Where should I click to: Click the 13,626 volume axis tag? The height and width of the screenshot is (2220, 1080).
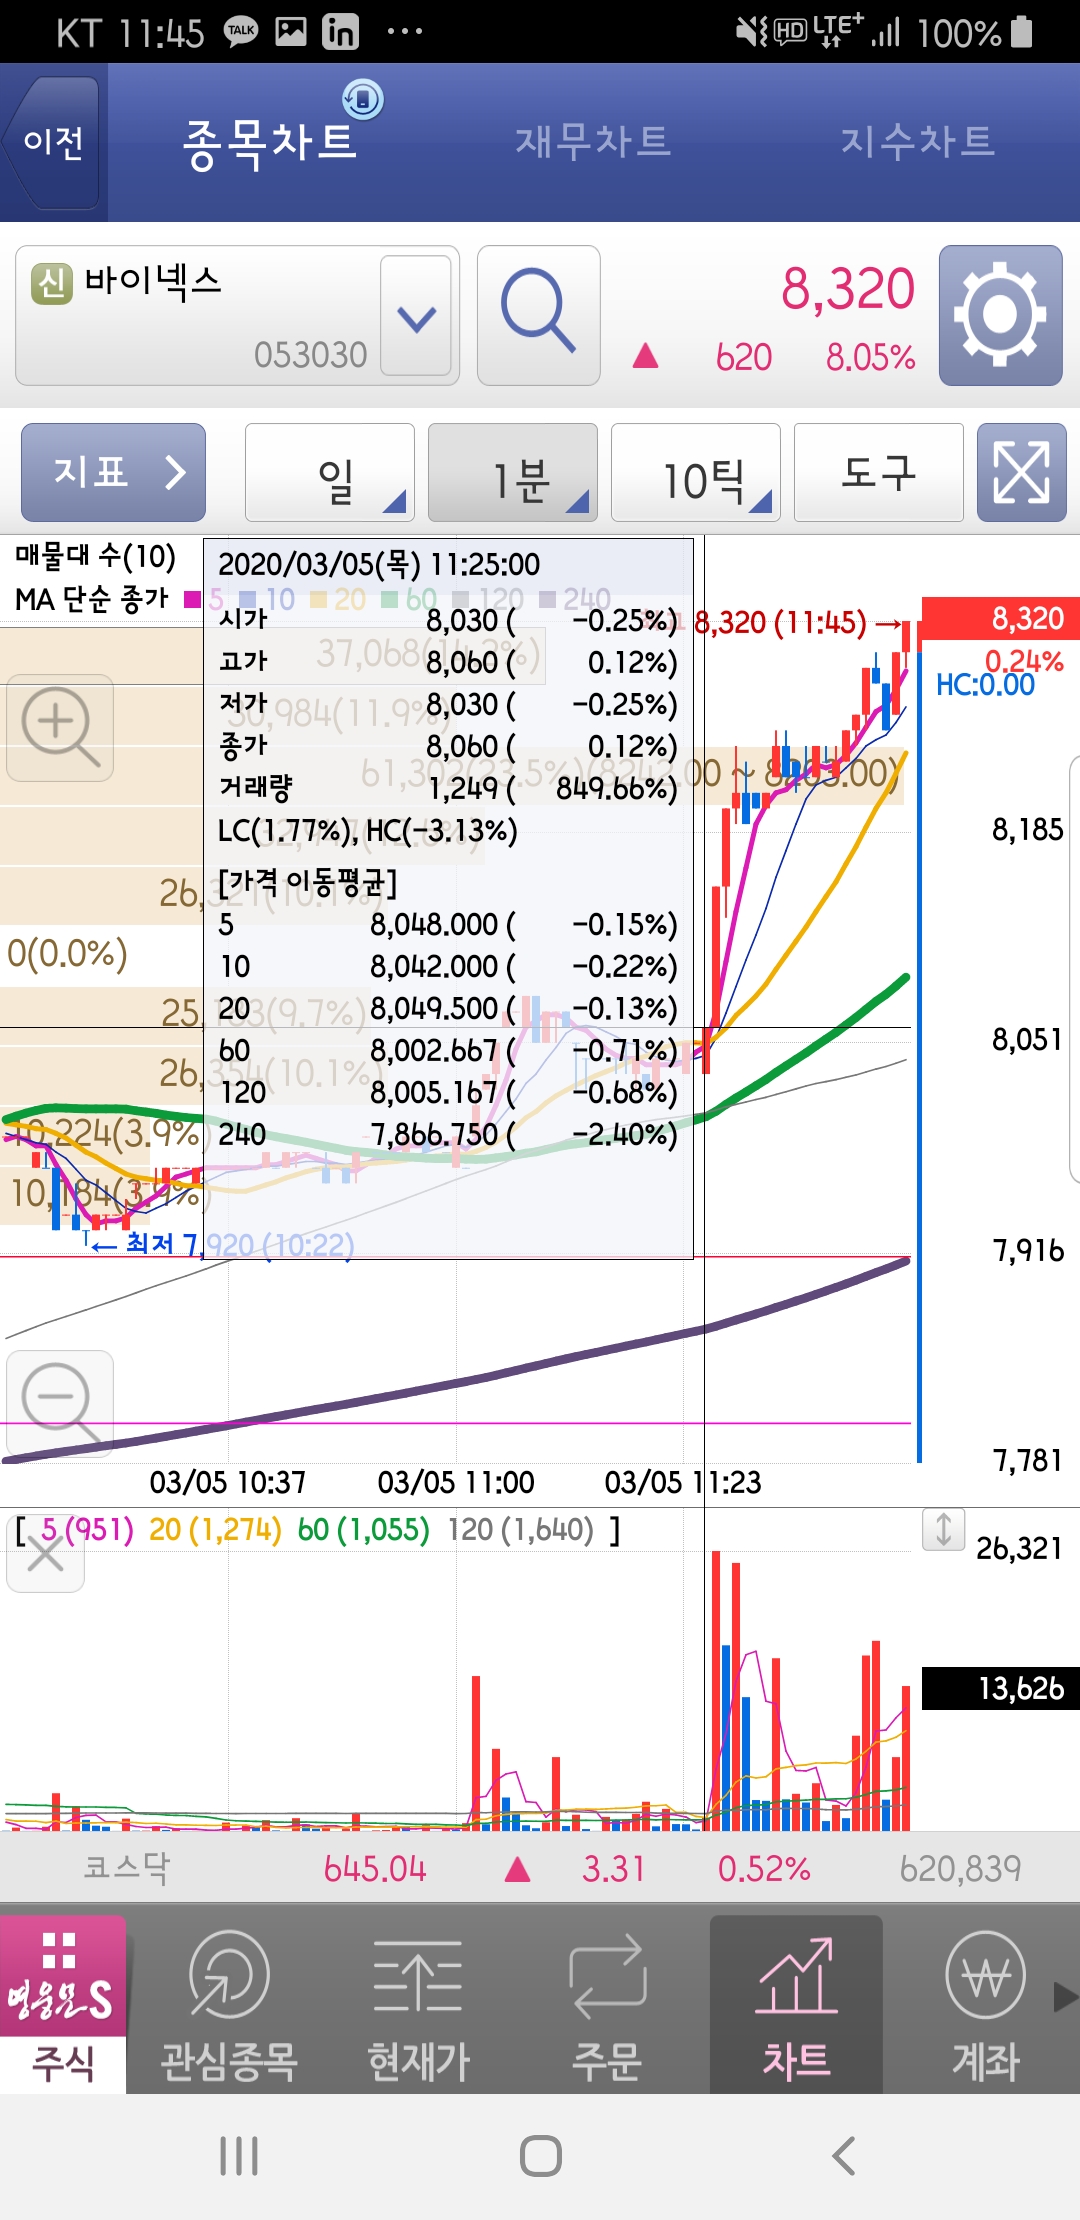click(1000, 1688)
